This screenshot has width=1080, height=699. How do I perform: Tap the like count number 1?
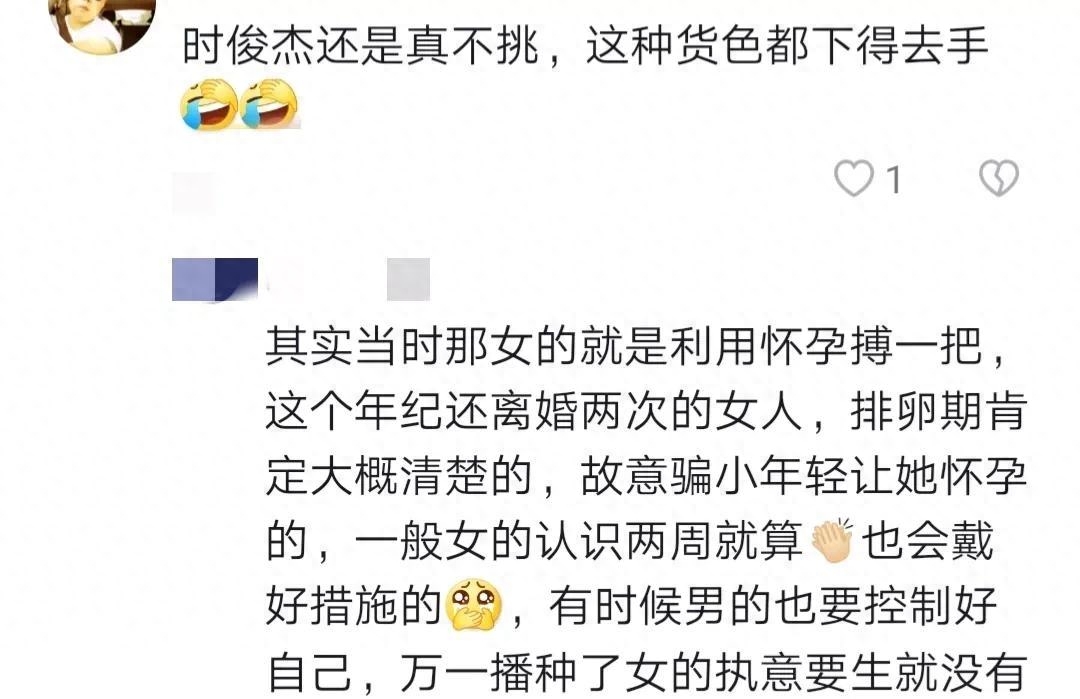pos(894,181)
